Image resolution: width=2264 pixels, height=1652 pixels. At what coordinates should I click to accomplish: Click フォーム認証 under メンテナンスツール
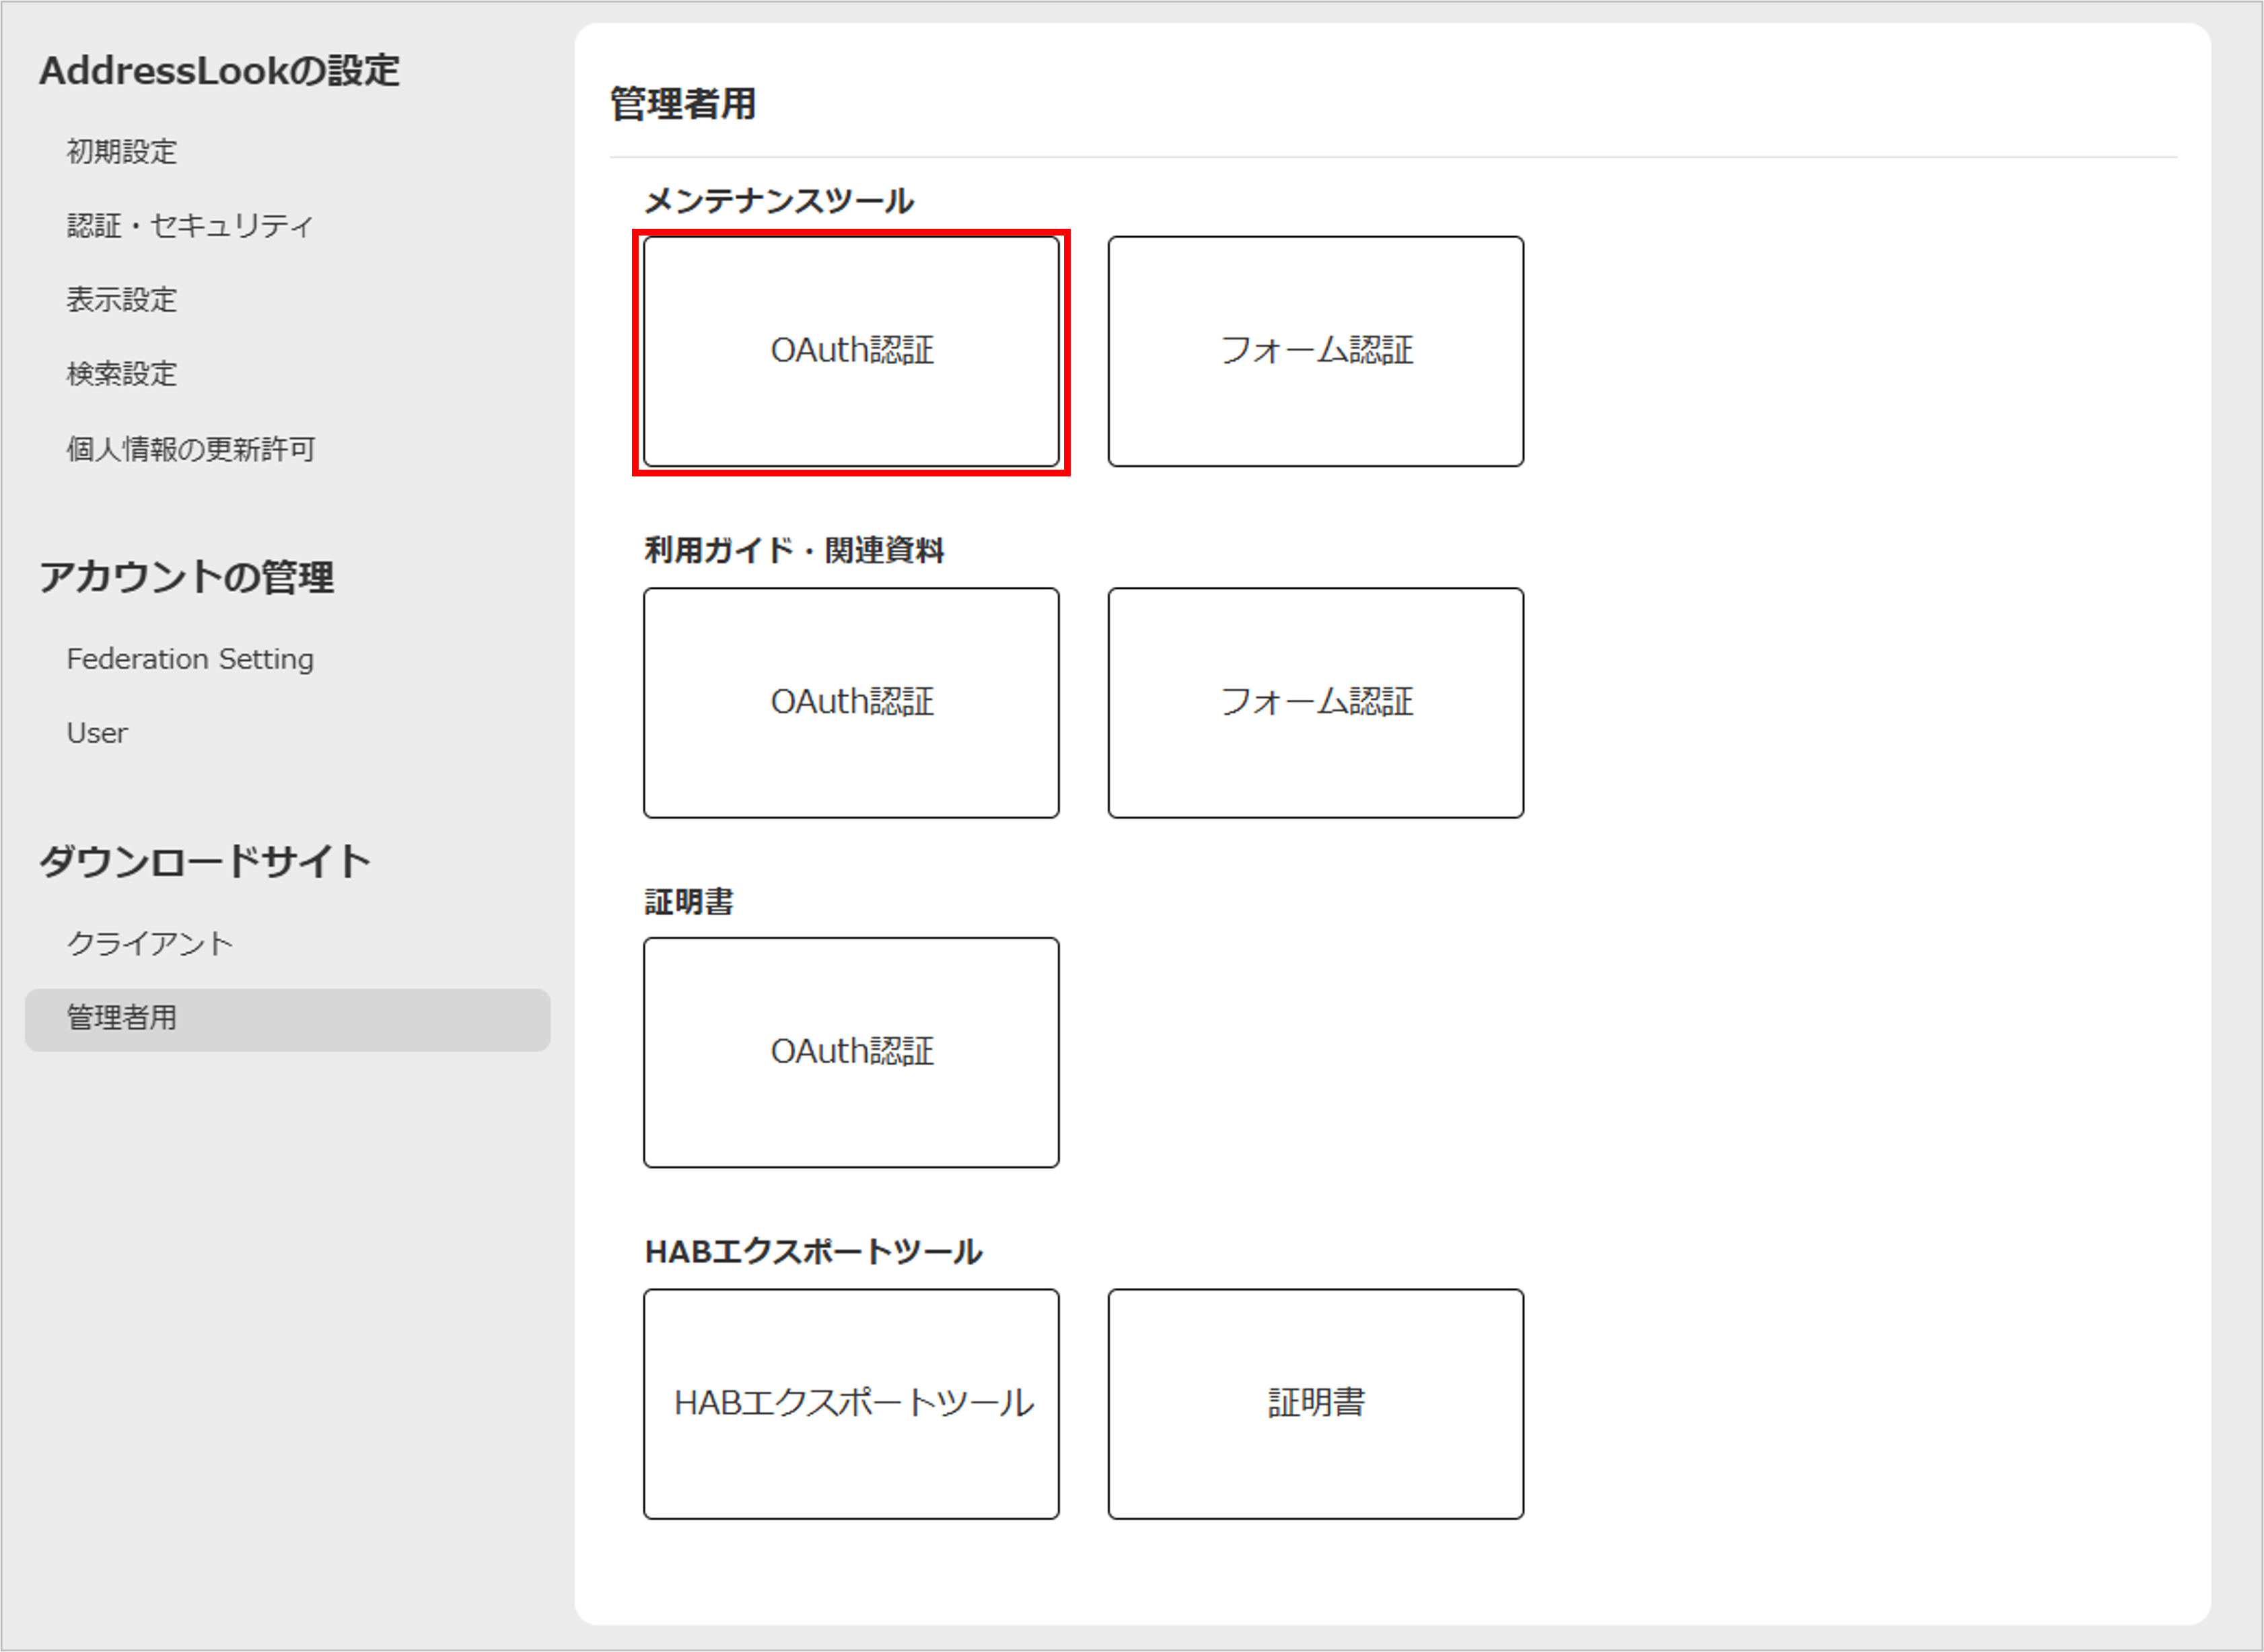coord(1315,351)
